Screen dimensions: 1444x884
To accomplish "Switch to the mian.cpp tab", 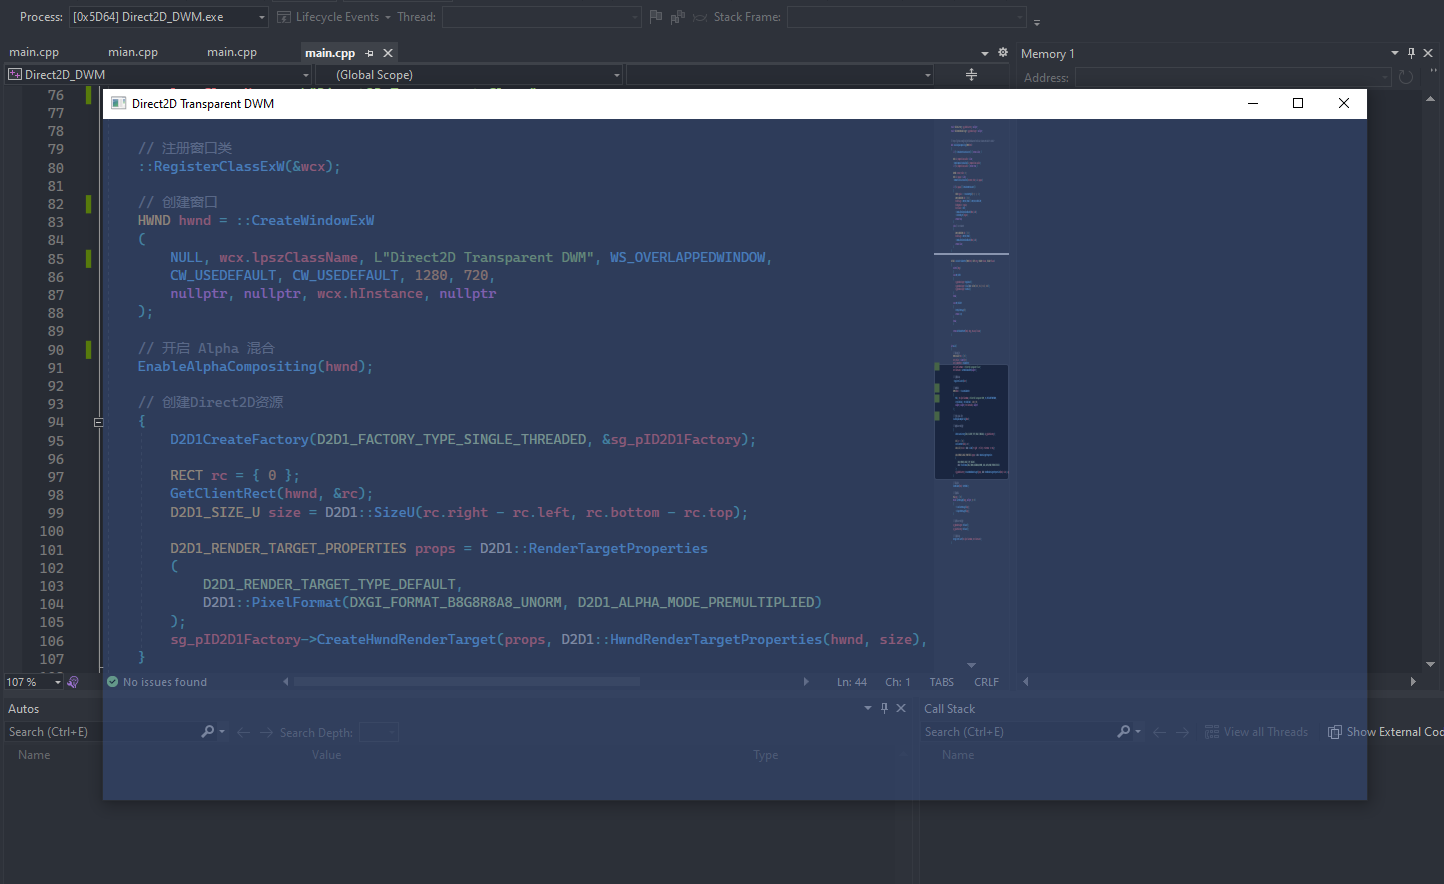I will pyautogui.click(x=133, y=52).
